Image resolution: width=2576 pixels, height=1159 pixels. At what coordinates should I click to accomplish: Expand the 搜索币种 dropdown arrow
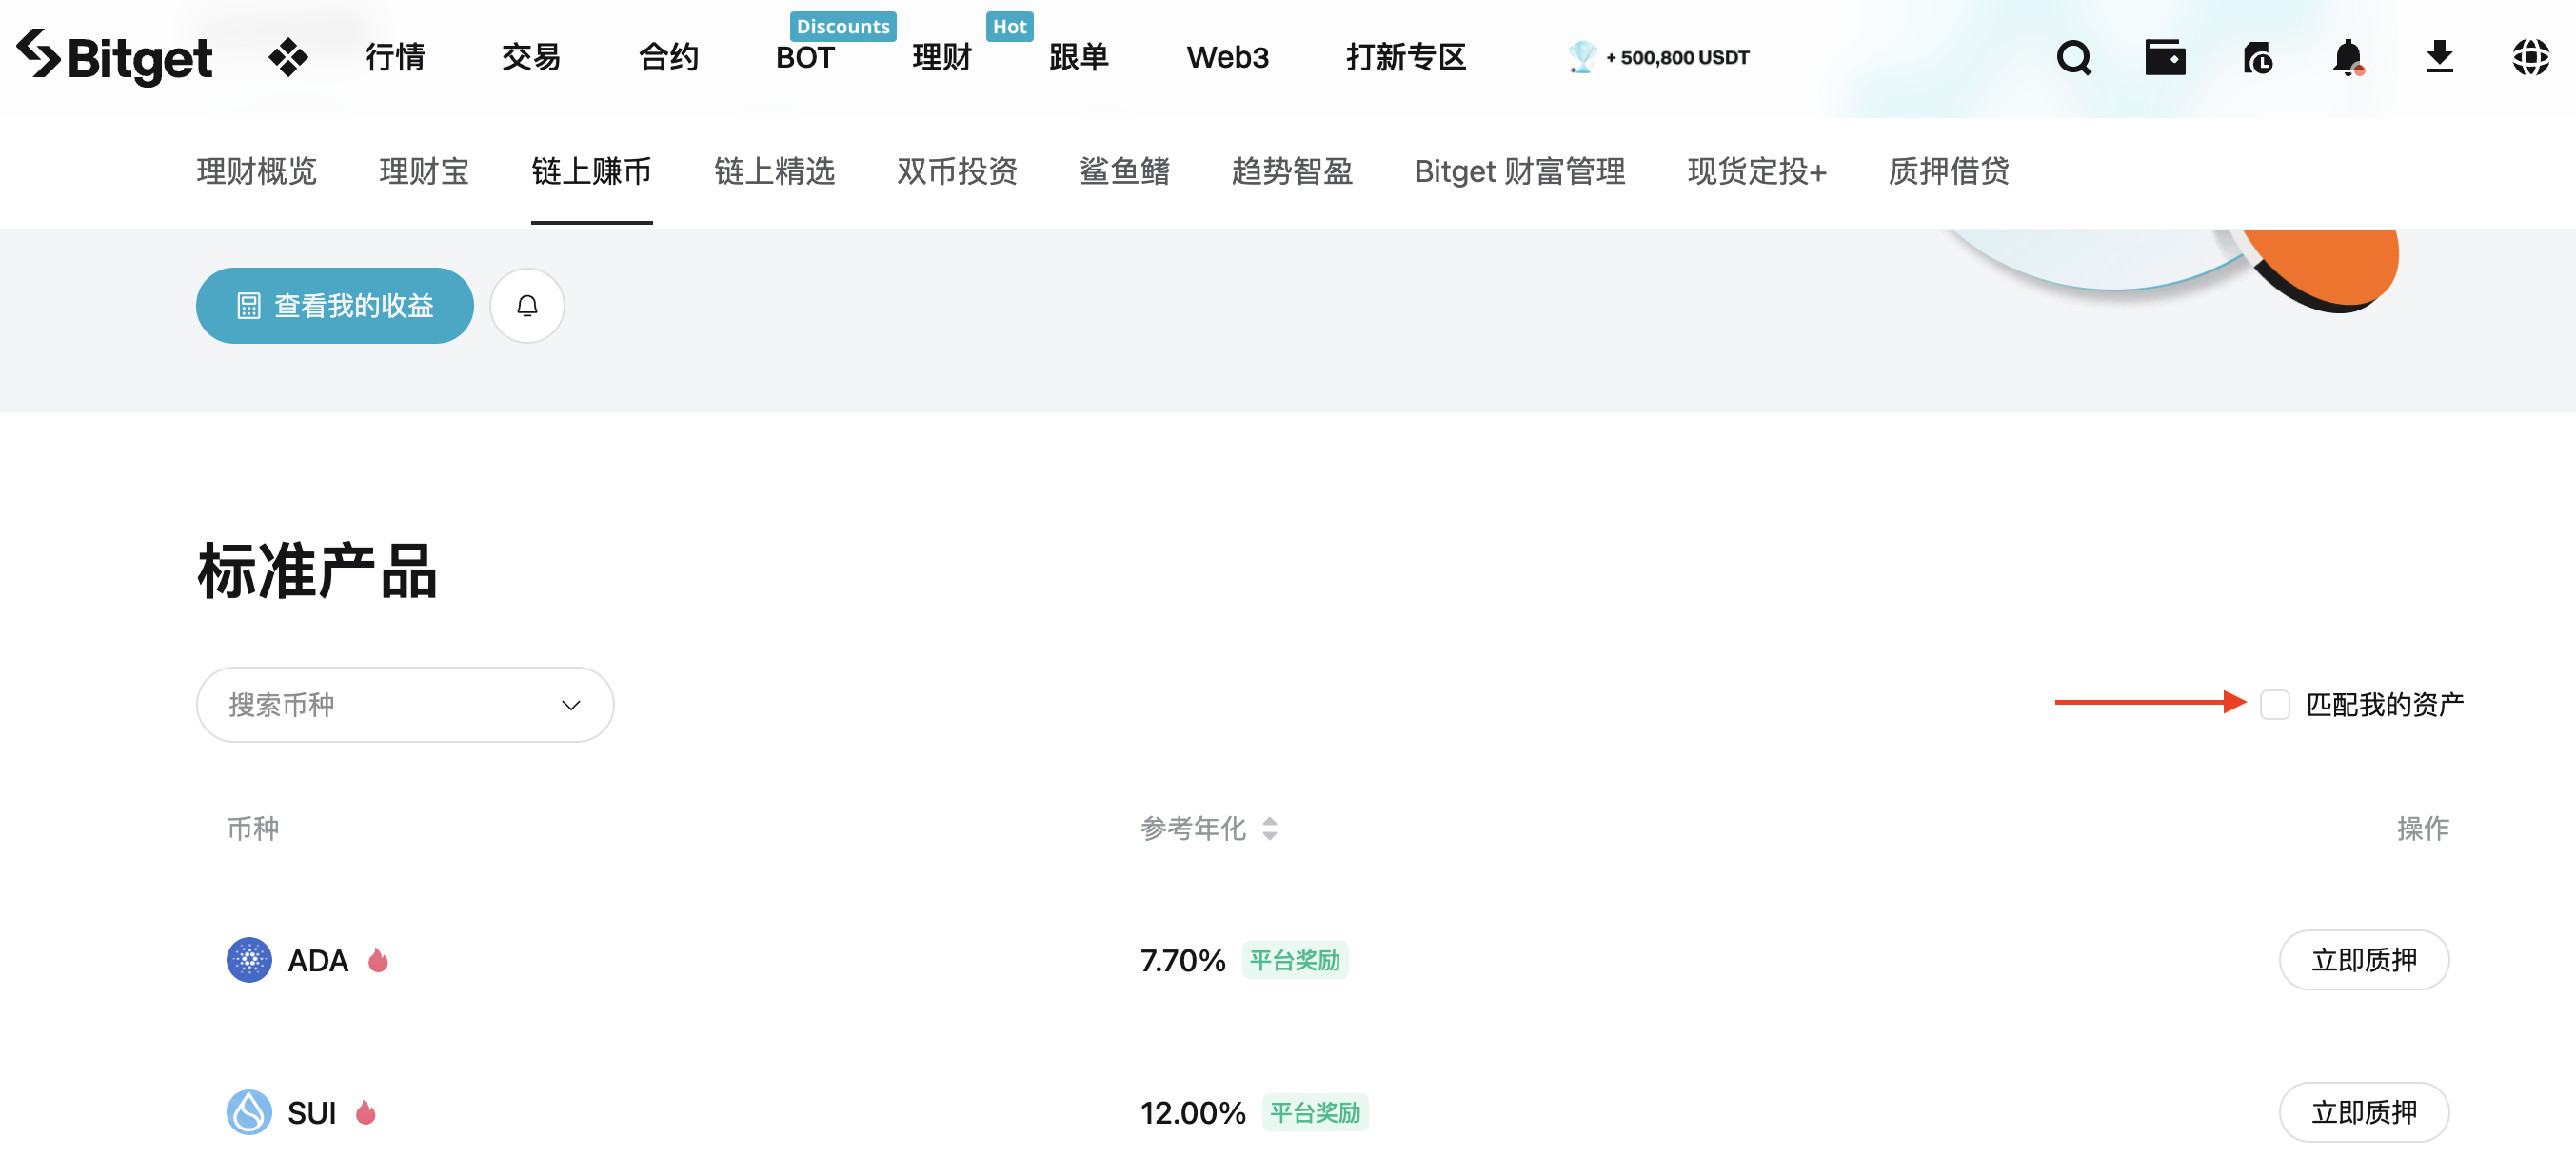pyautogui.click(x=571, y=704)
